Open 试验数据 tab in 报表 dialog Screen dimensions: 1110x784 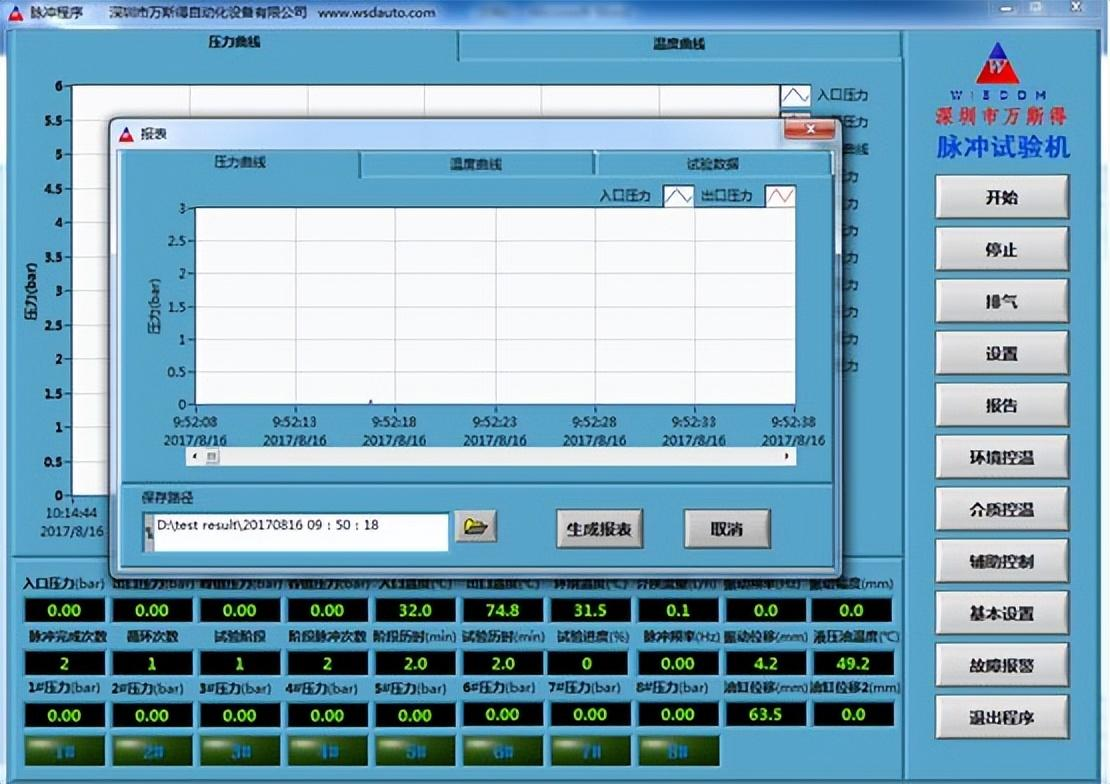coord(713,164)
